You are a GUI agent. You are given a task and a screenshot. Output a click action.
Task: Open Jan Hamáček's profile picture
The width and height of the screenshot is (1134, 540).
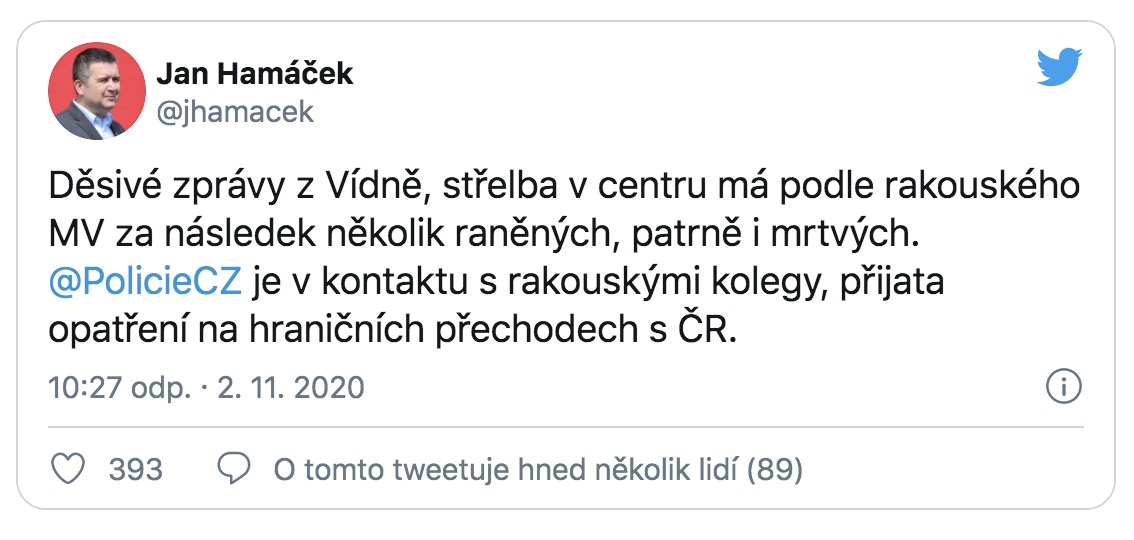(97, 90)
